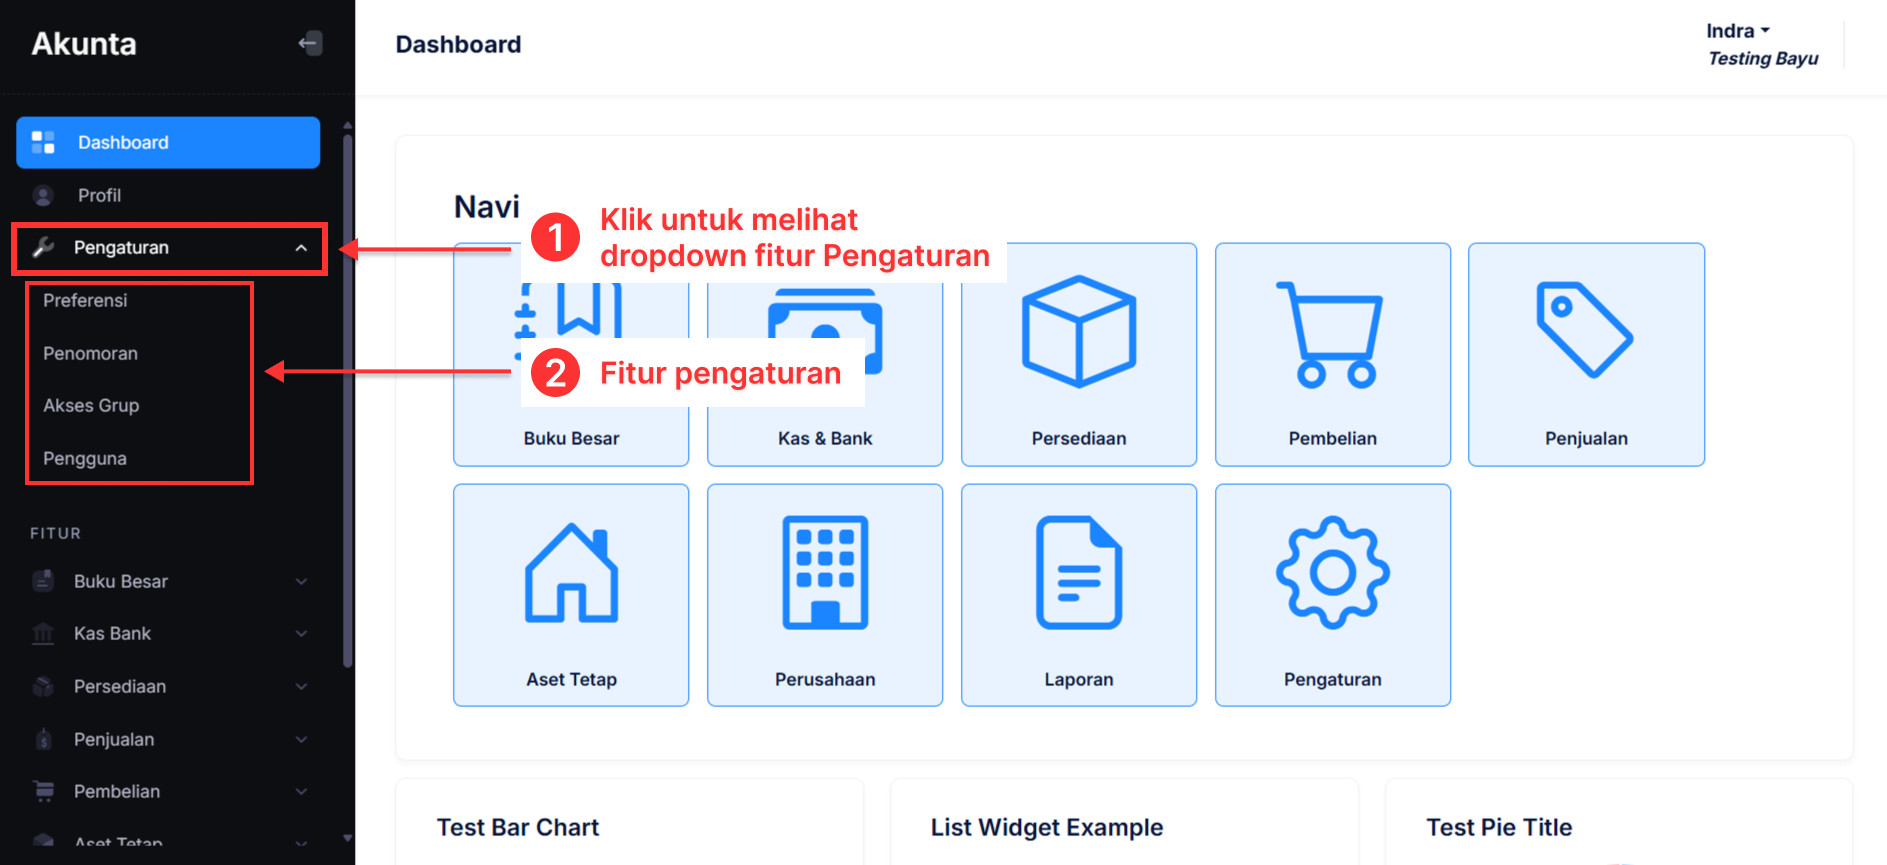Expand the Kas Bank sidebar menu
This screenshot has height=865, width=1887.
(x=301, y=634)
